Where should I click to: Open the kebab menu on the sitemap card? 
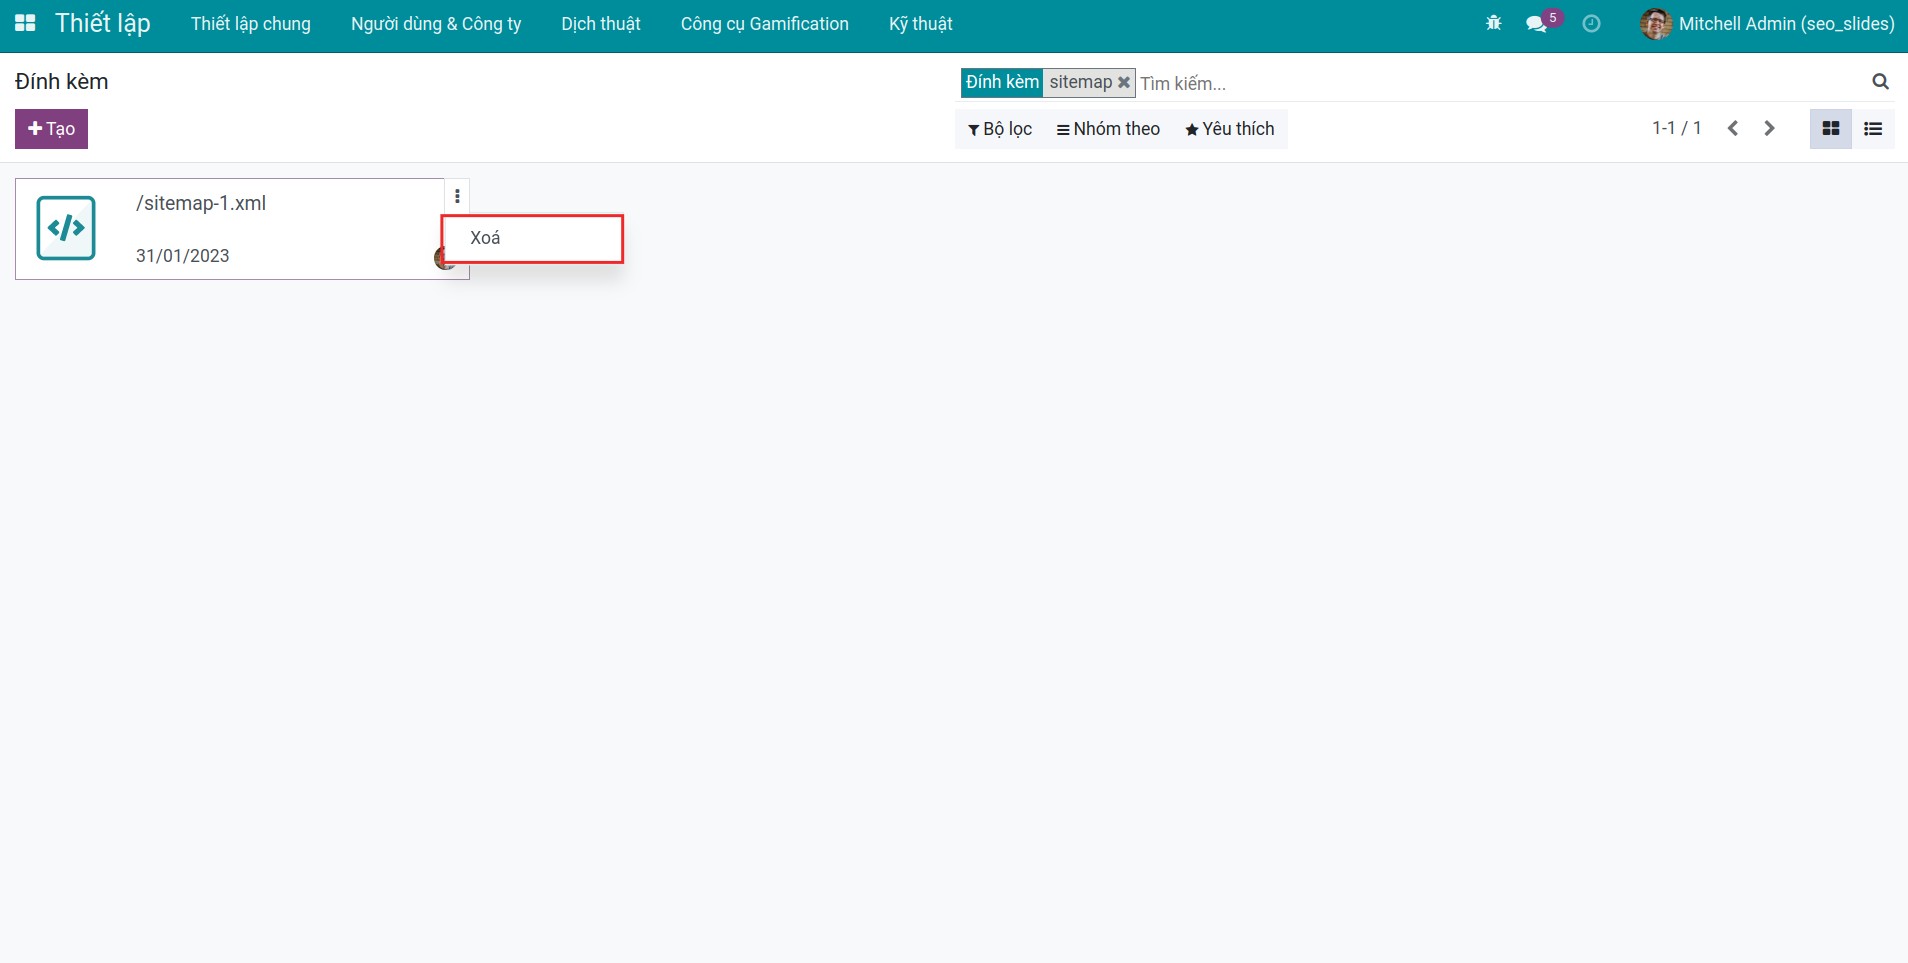pos(457,196)
